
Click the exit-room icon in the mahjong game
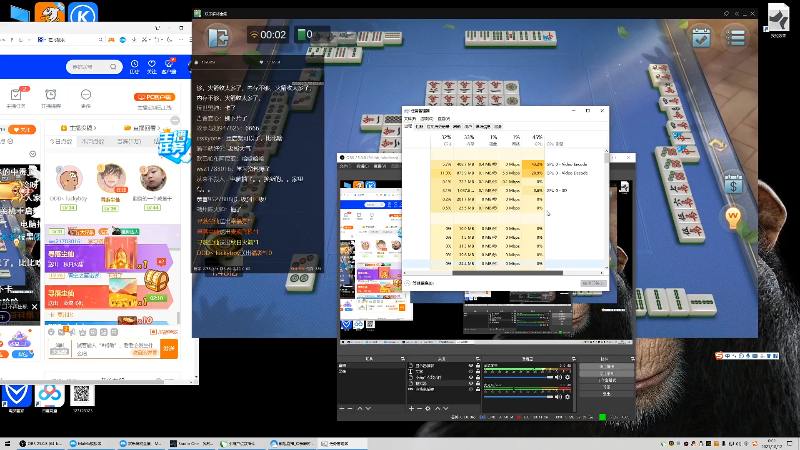coord(219,37)
